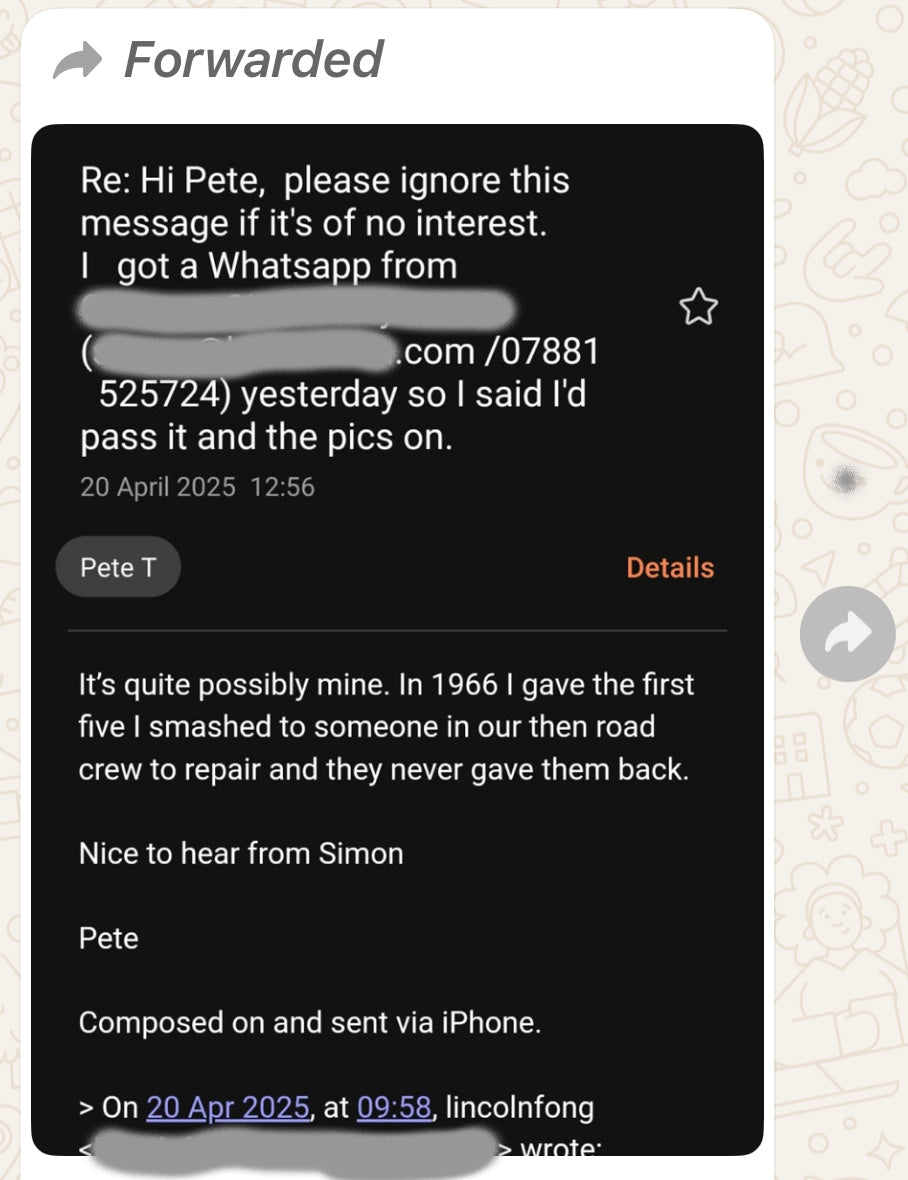Click the redacted email address before .com
This screenshot has height=1180, width=908.
[x=244, y=351]
